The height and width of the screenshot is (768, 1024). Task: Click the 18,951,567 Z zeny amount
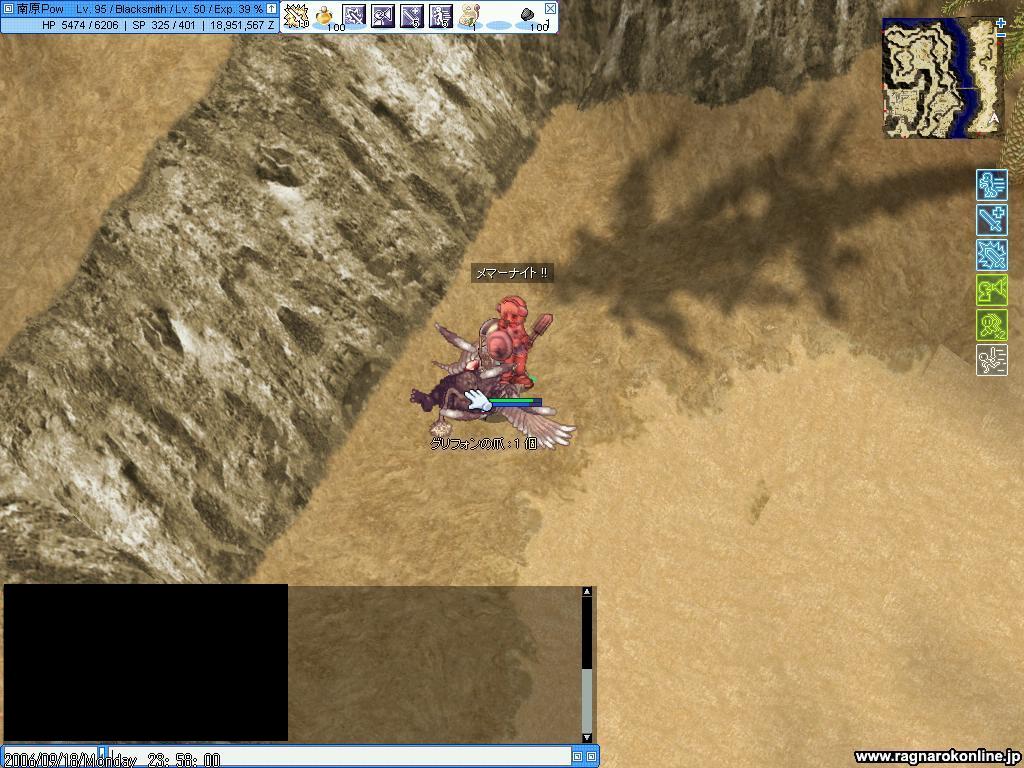(242, 25)
